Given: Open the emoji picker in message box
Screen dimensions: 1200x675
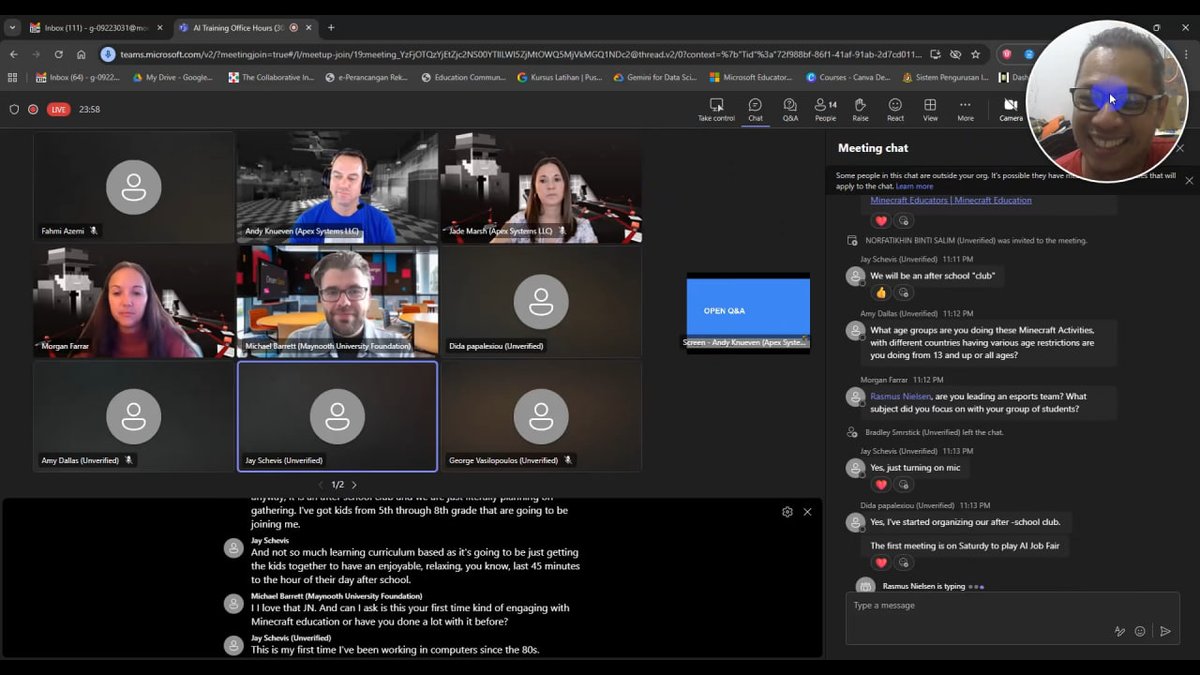Looking at the screenshot, I should [1140, 631].
